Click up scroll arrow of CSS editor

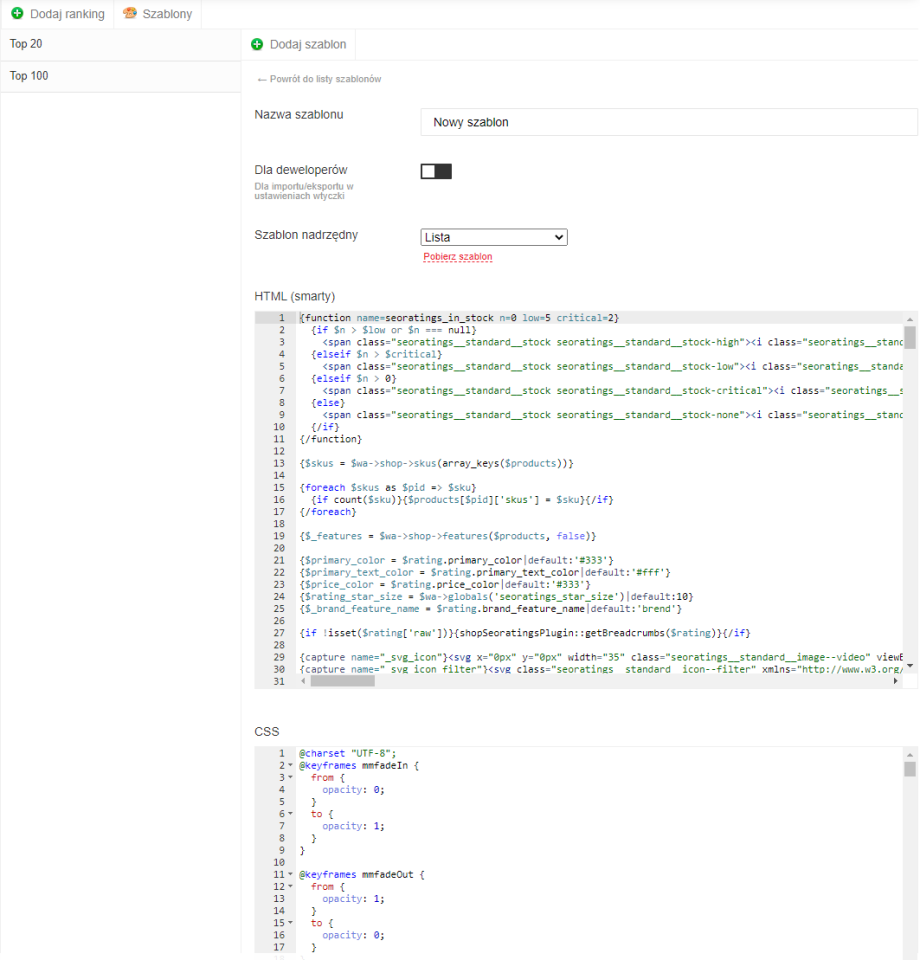coord(910,753)
